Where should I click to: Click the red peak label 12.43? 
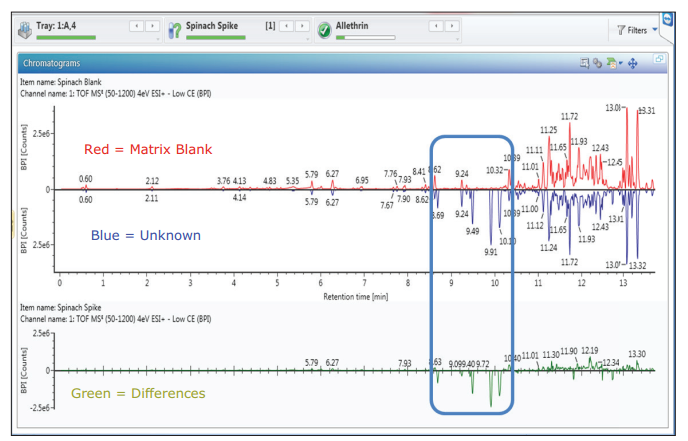(600, 148)
